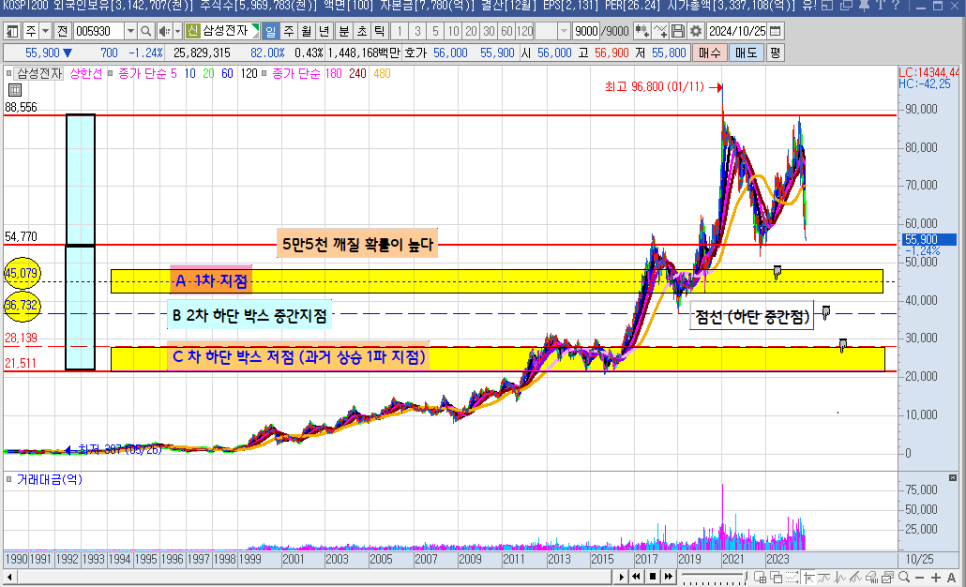Toggle the 삼성전자 legend checkbox marker
This screenshot has width=966, height=587.
pos(9,73)
